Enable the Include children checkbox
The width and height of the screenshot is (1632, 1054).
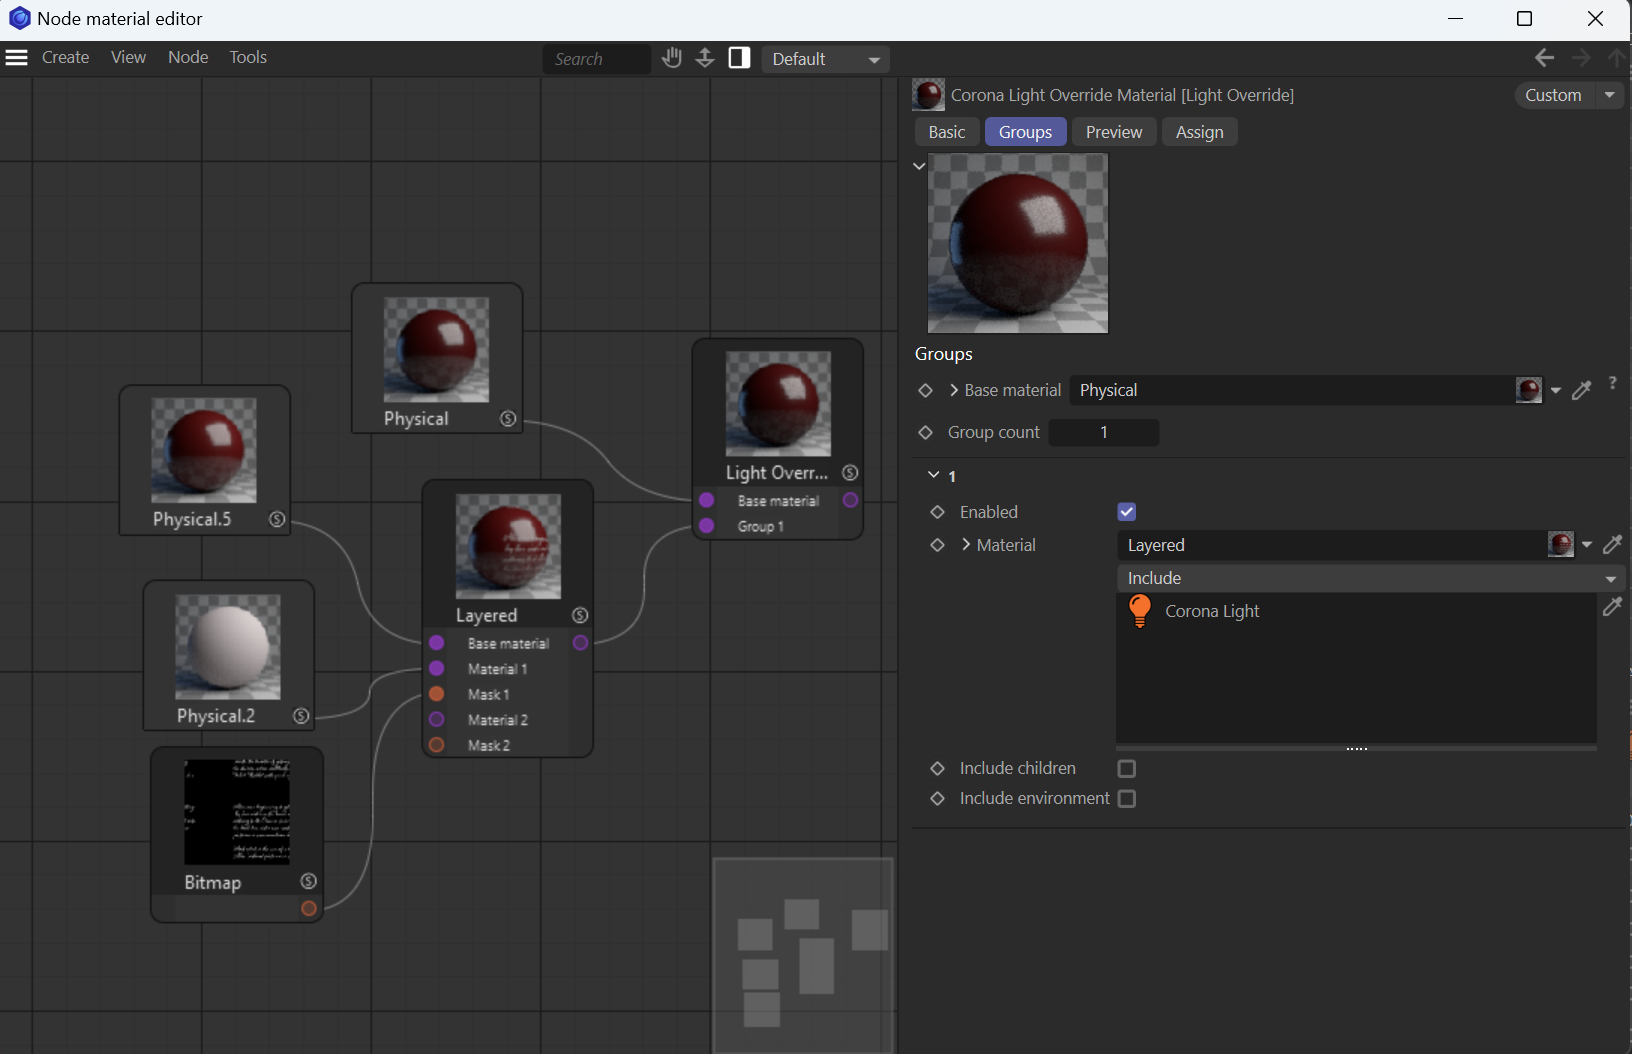(1127, 769)
